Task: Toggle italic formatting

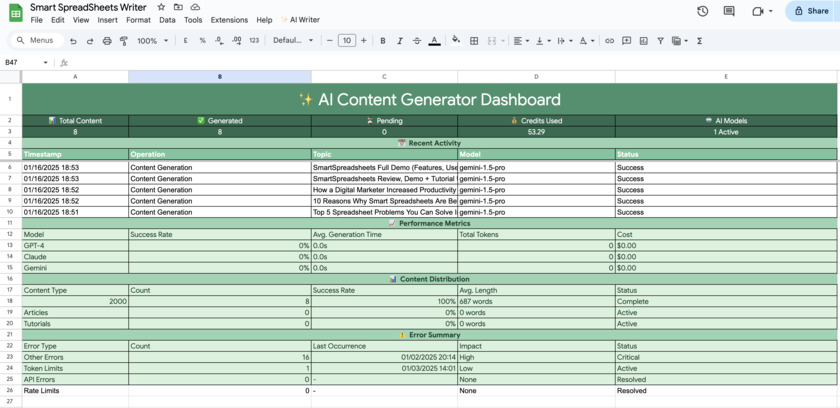Action: coord(400,41)
